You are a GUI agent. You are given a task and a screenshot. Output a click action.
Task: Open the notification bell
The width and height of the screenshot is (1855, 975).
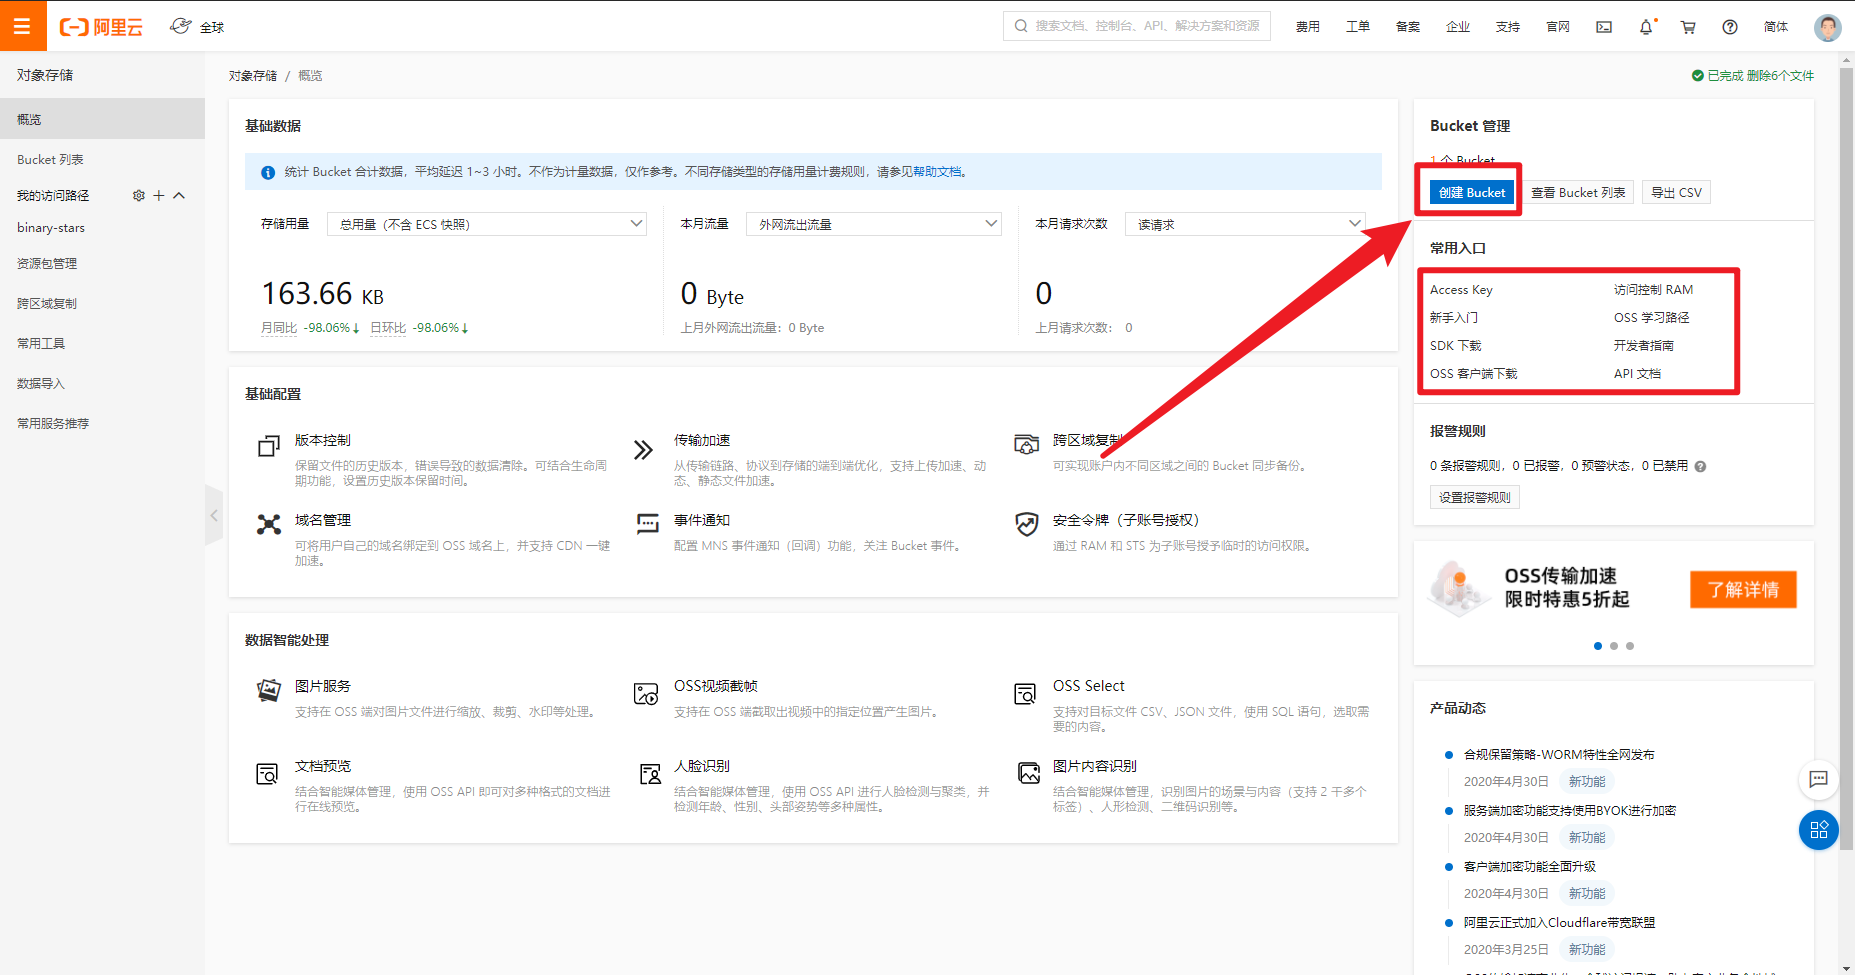pyautogui.click(x=1646, y=27)
